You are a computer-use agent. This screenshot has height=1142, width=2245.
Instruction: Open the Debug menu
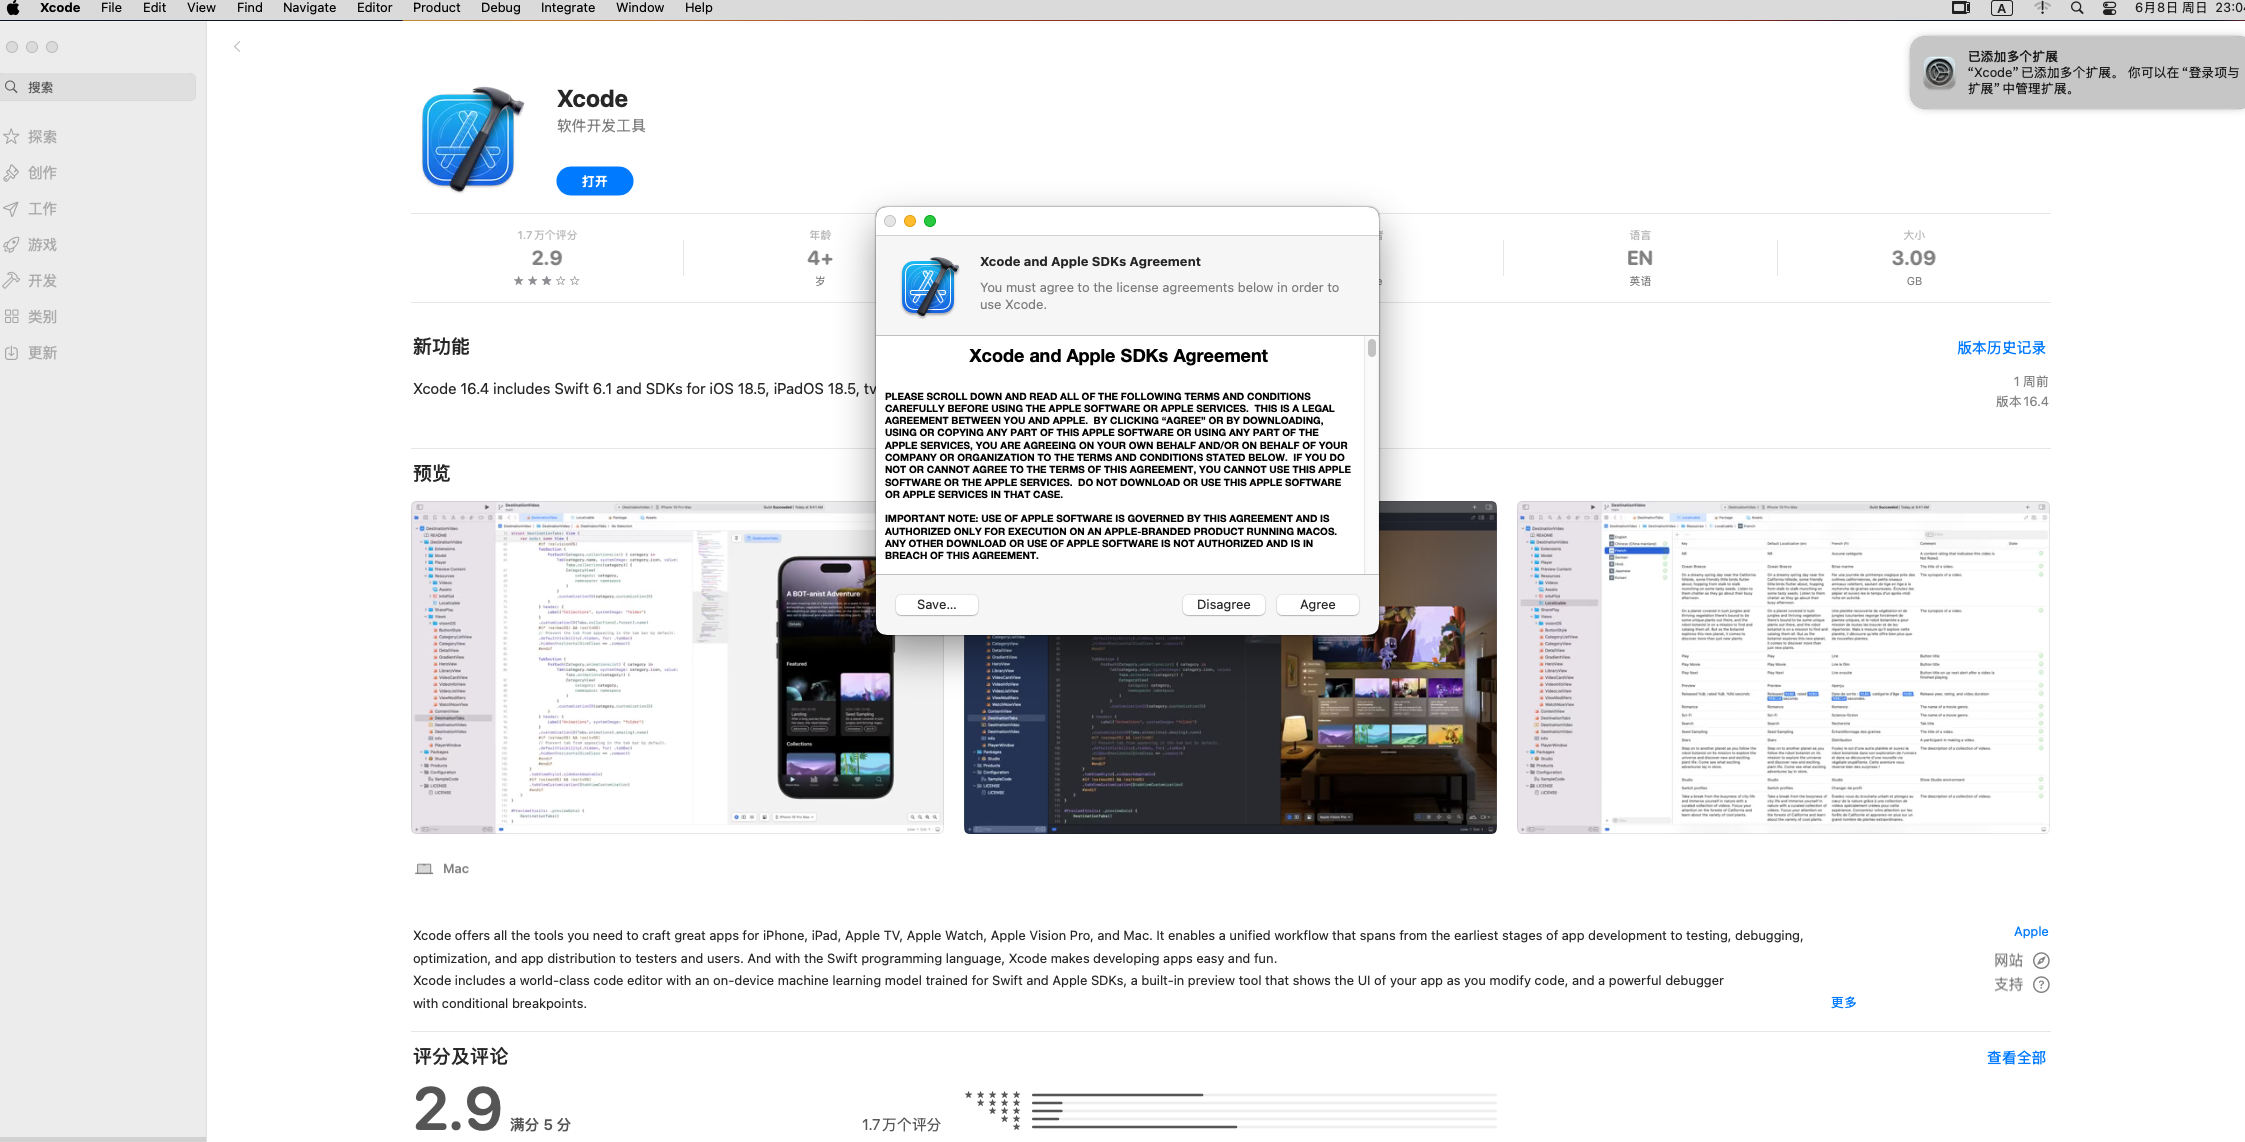(499, 8)
